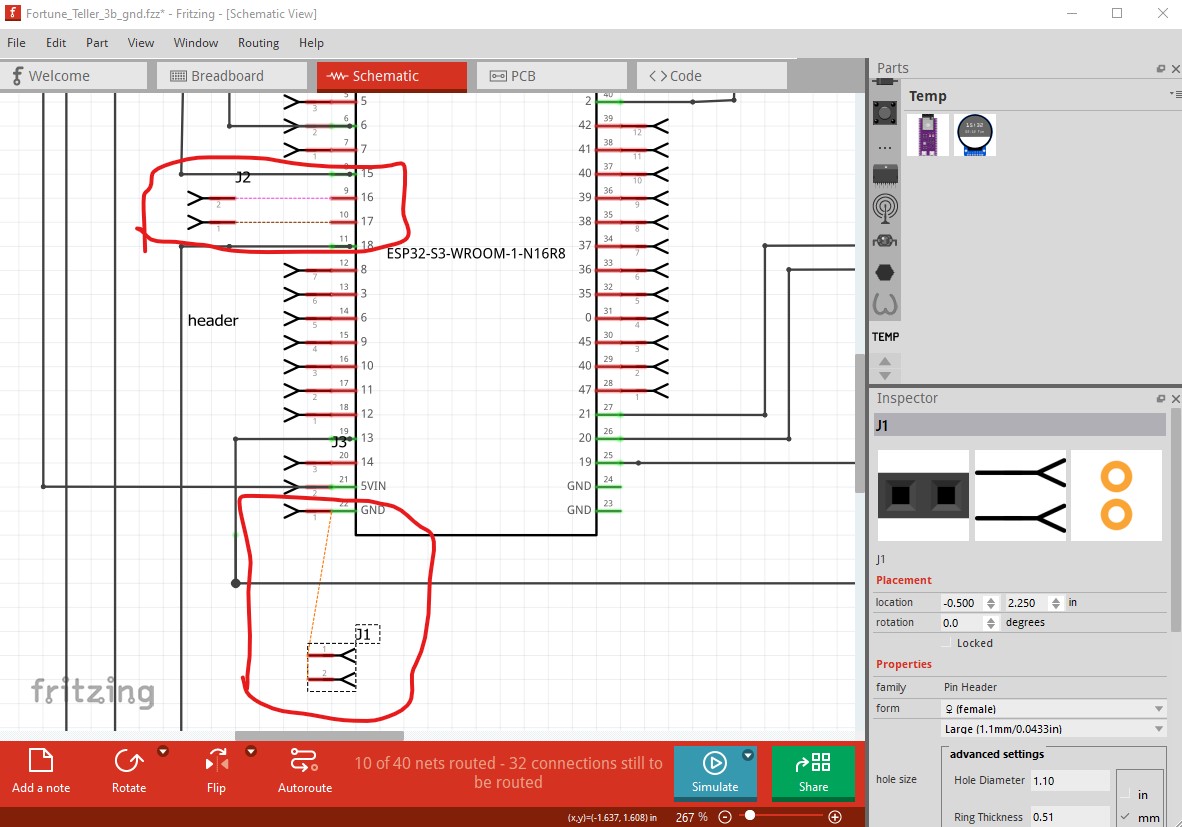Click the zoom slider handle
The width and height of the screenshot is (1182, 827).
click(x=750, y=816)
